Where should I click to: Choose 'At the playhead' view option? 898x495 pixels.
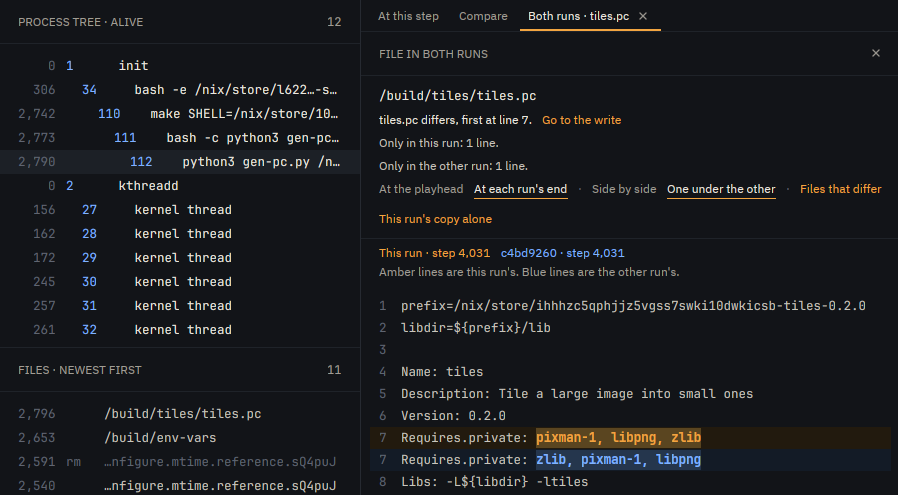tap(421, 189)
